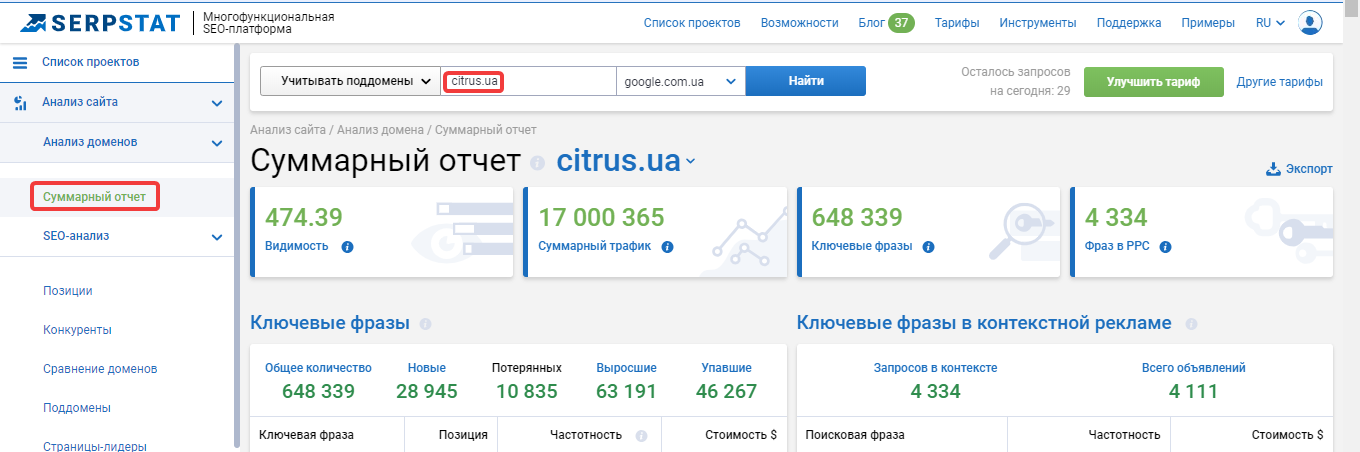Select Сравнение доменов in the sidebar

(100, 369)
